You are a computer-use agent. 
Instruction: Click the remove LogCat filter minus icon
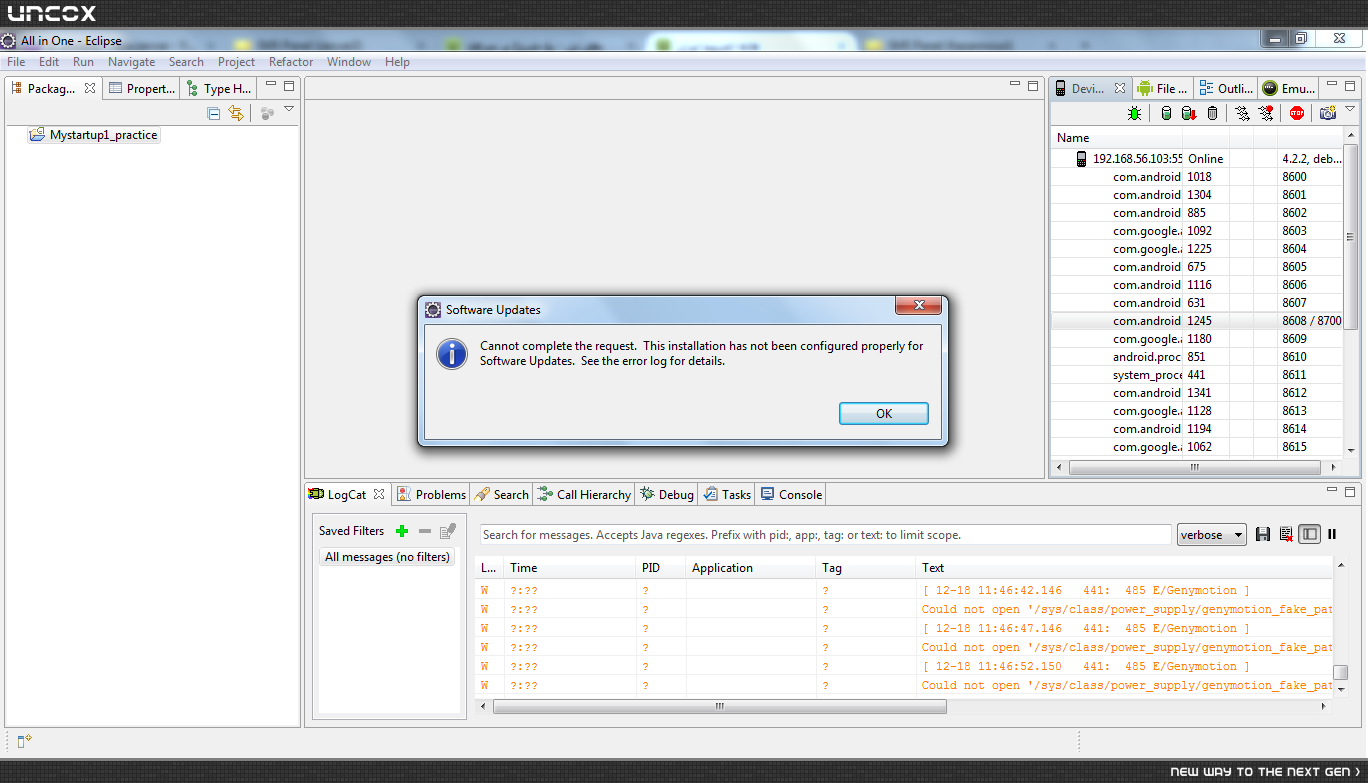425,531
